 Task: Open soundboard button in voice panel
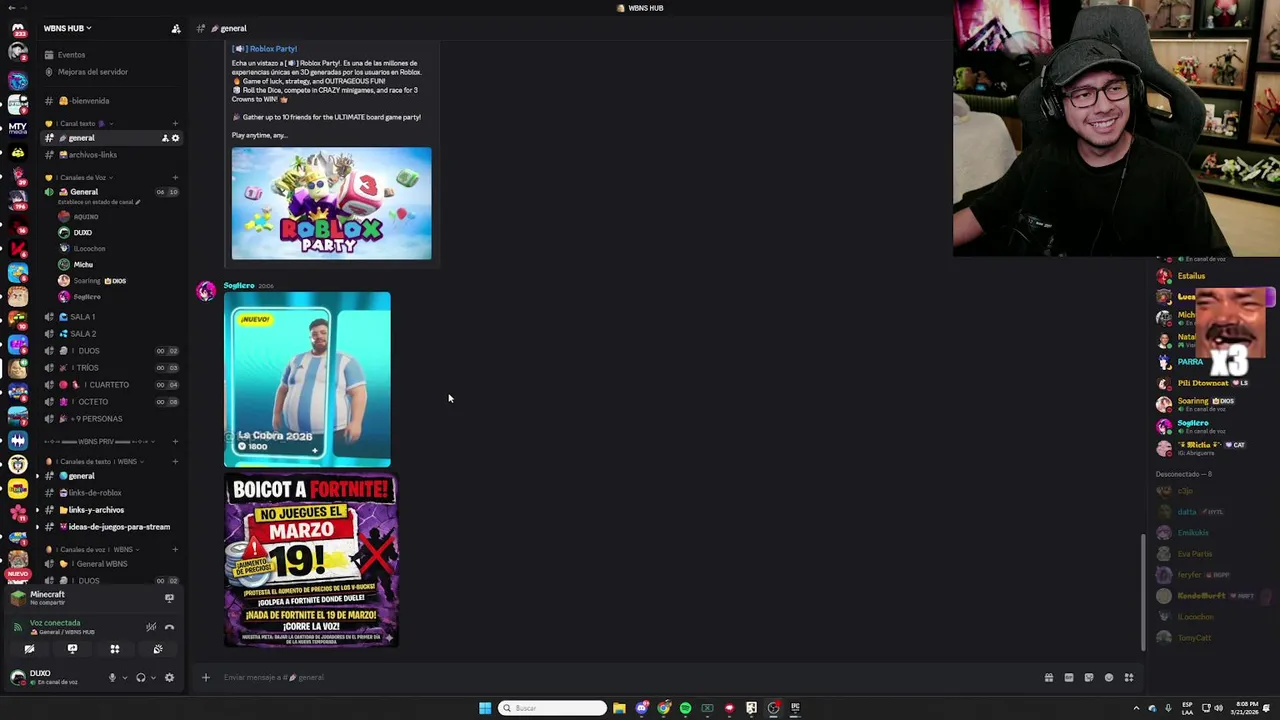click(158, 649)
